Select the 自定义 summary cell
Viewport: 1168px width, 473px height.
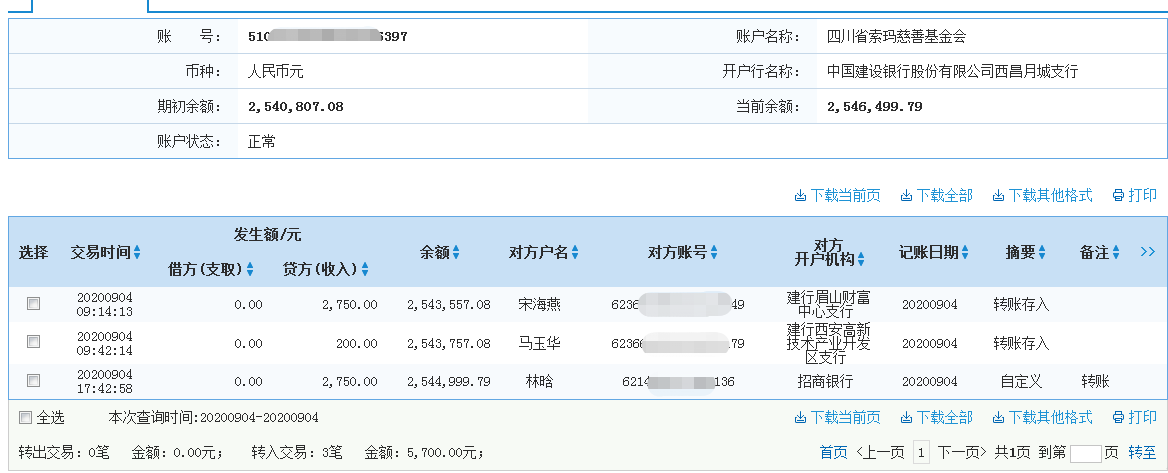coord(1021,381)
